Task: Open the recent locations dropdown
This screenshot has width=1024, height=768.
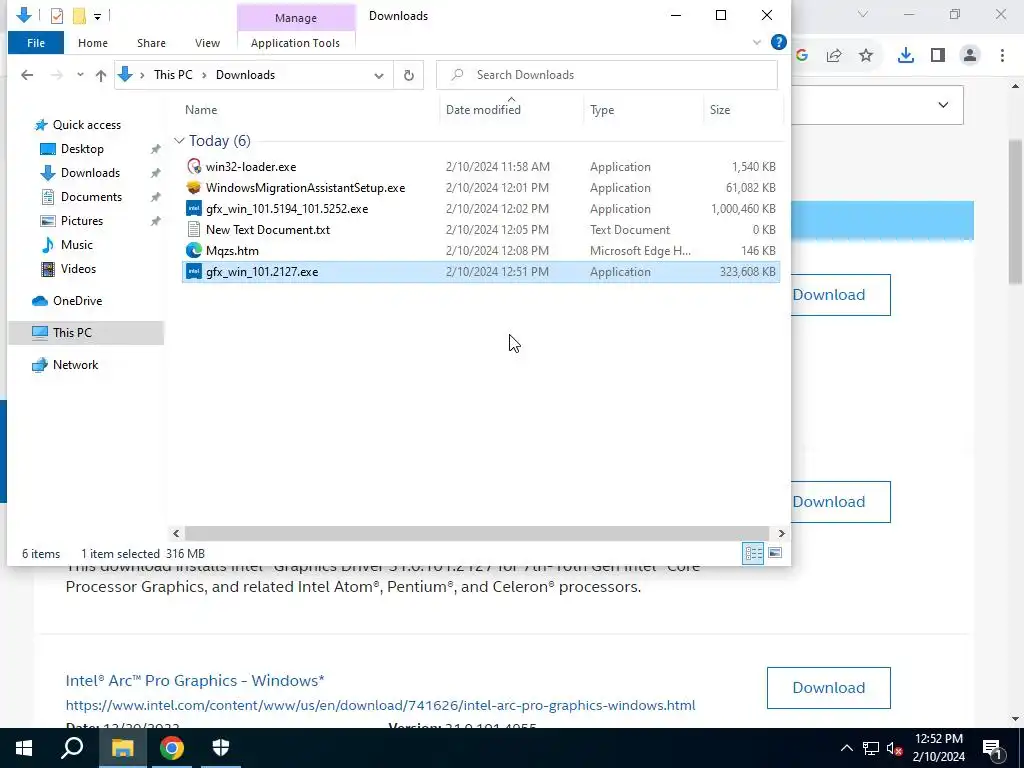Action: click(x=80, y=75)
